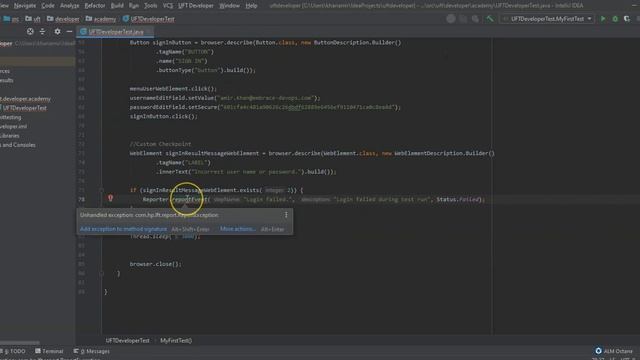Click the browser.close(); code line
This screenshot has height=360, width=640.
(x=156, y=264)
